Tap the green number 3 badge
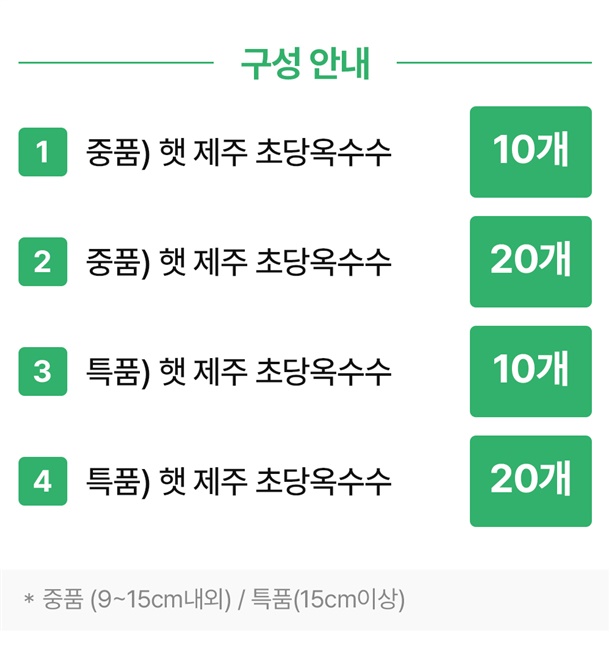 (x=43, y=371)
